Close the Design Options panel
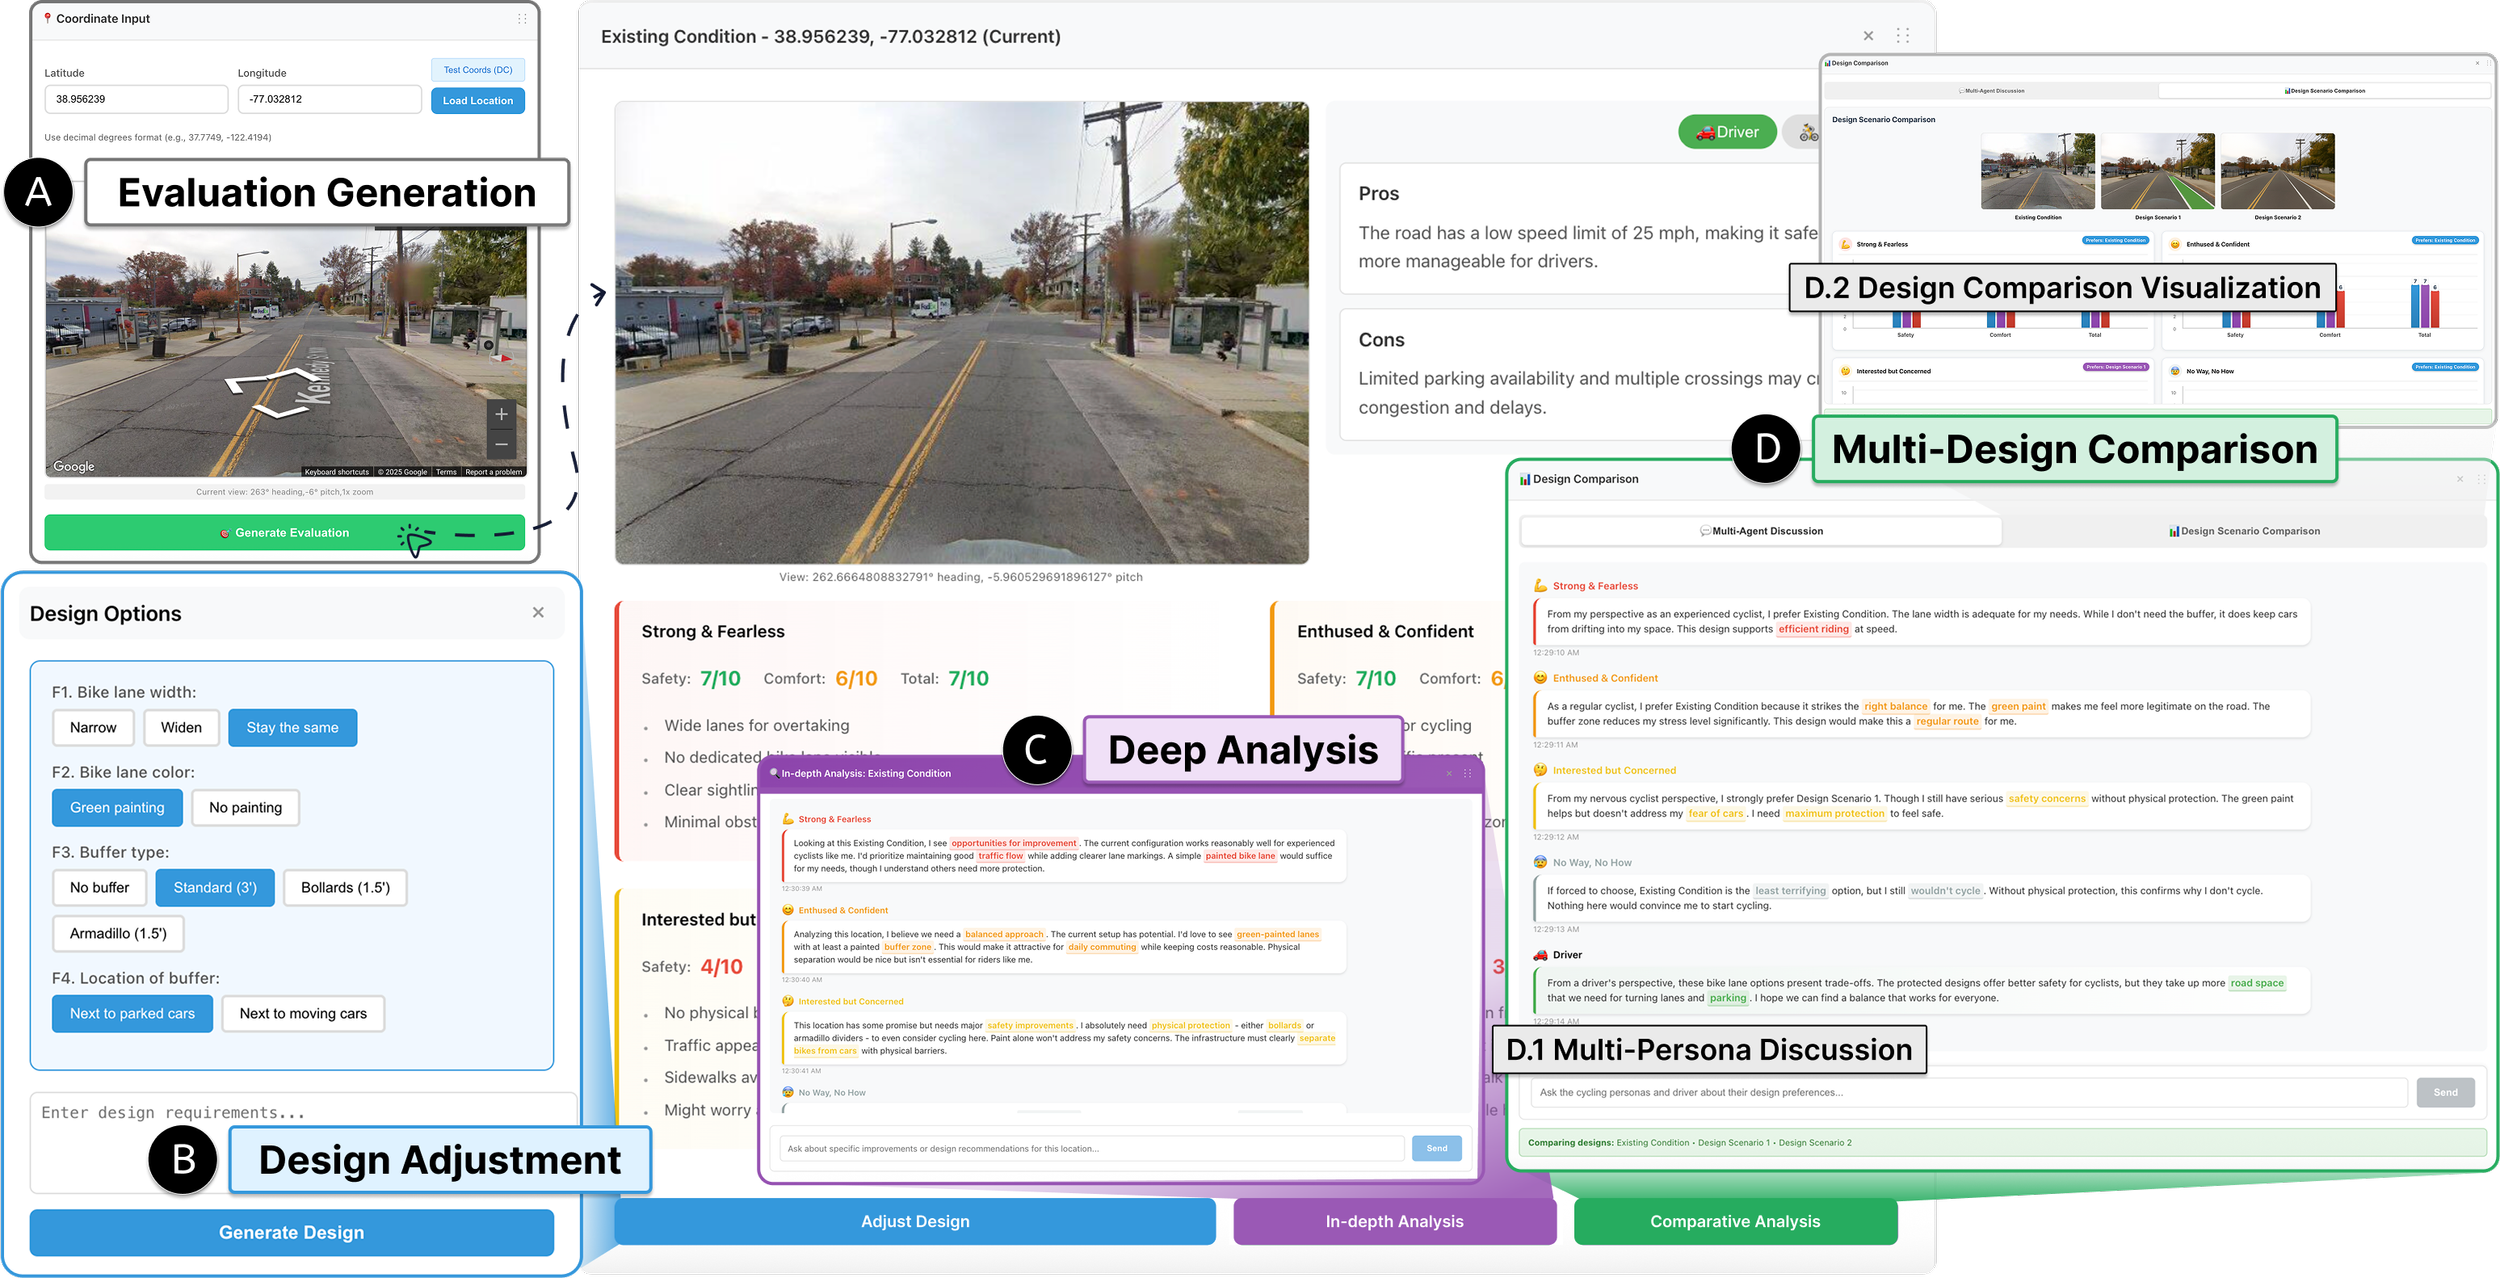 [x=538, y=612]
